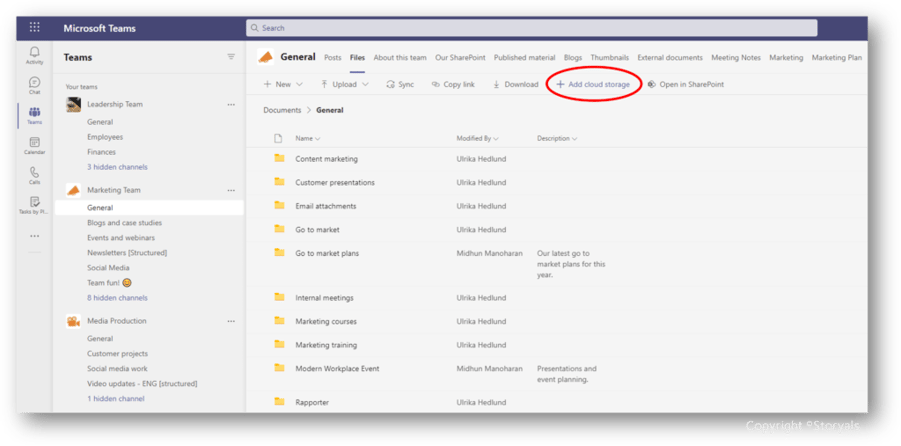This screenshot has width=901, height=446.
Task: Switch to the Posts tab
Action: [333, 57]
